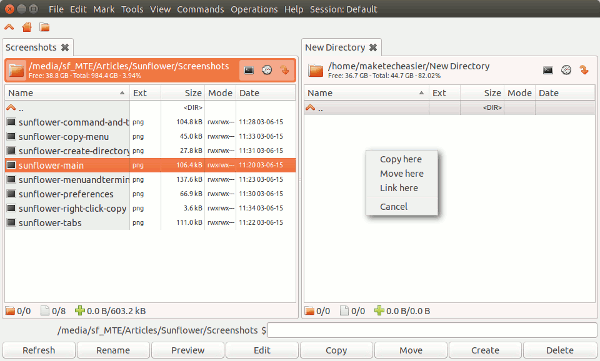
Task: Click the parent directory arrow in left panel
Action: click(11, 108)
